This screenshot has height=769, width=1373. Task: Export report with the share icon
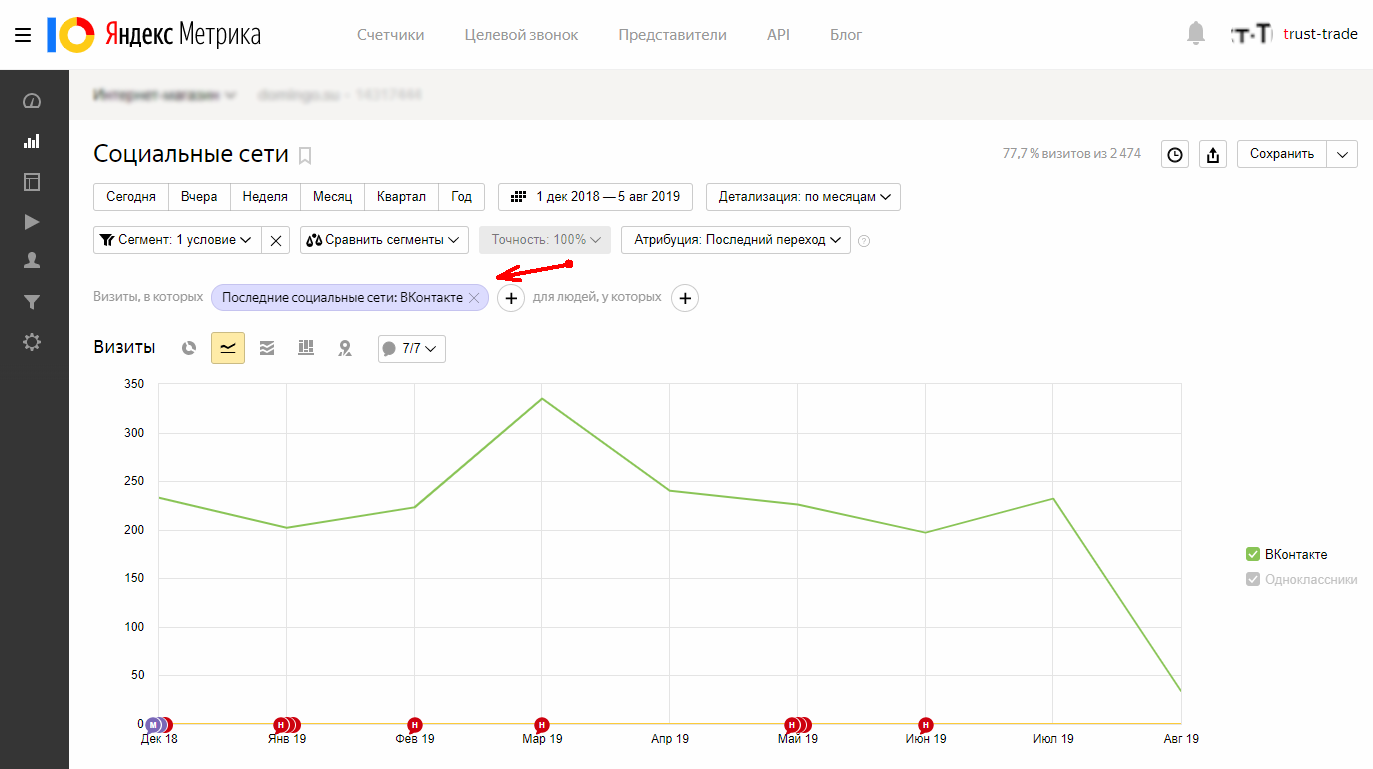click(x=1213, y=154)
